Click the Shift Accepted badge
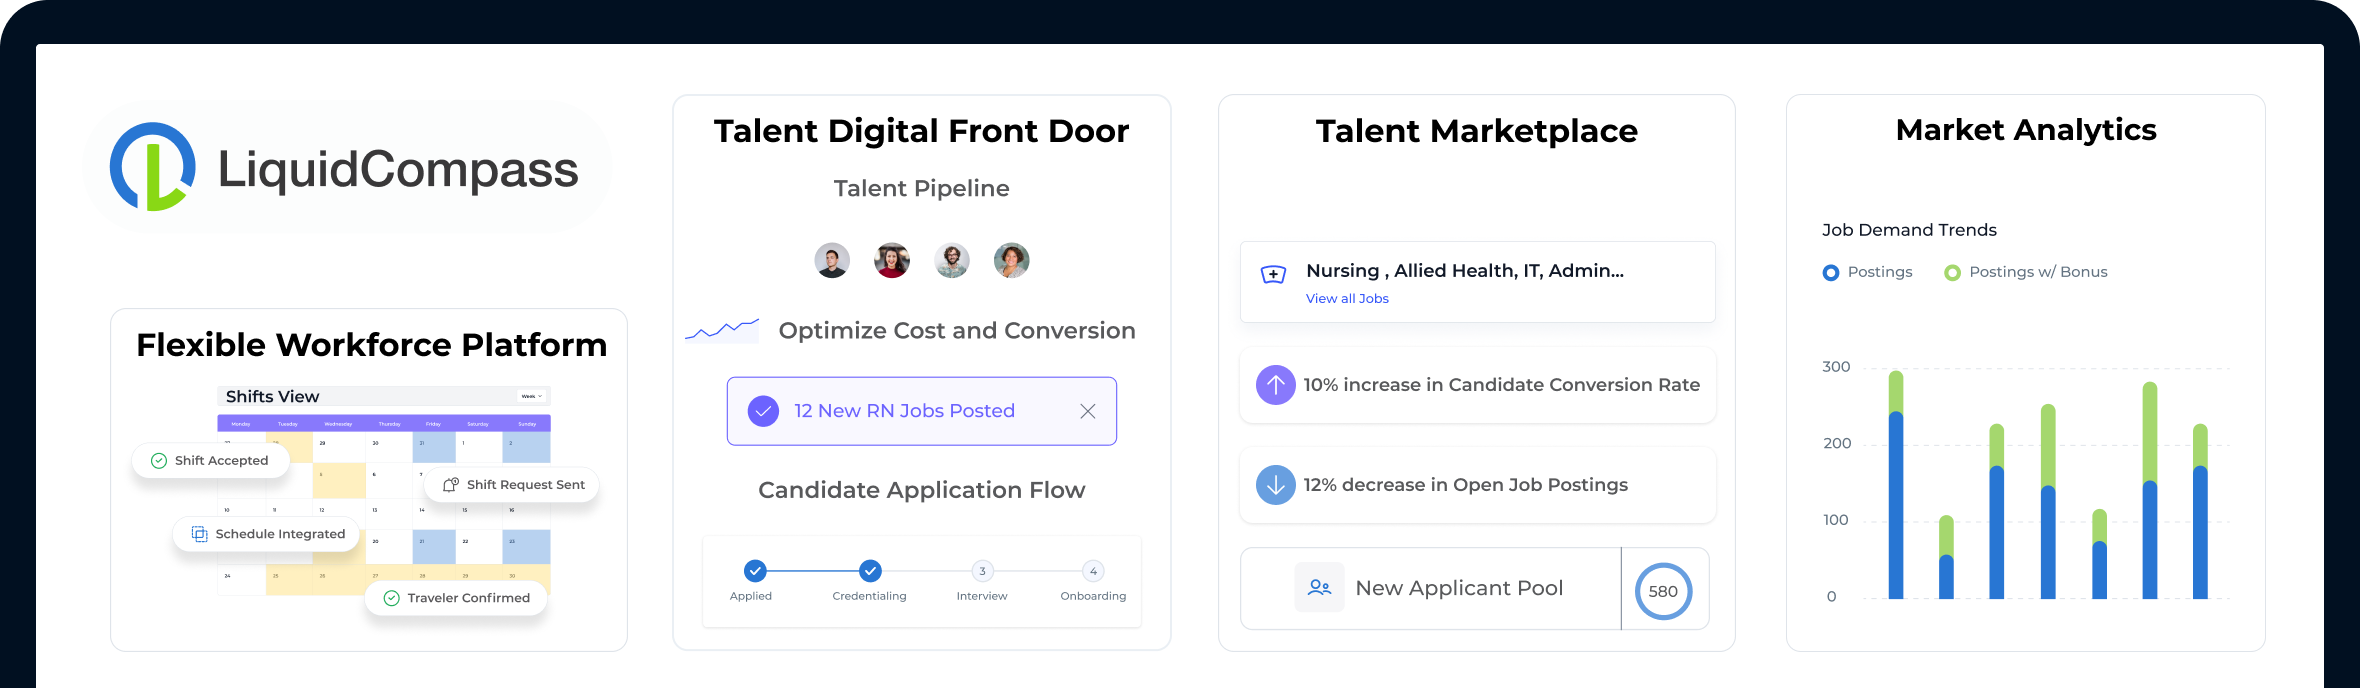This screenshot has width=2360, height=688. [x=210, y=461]
